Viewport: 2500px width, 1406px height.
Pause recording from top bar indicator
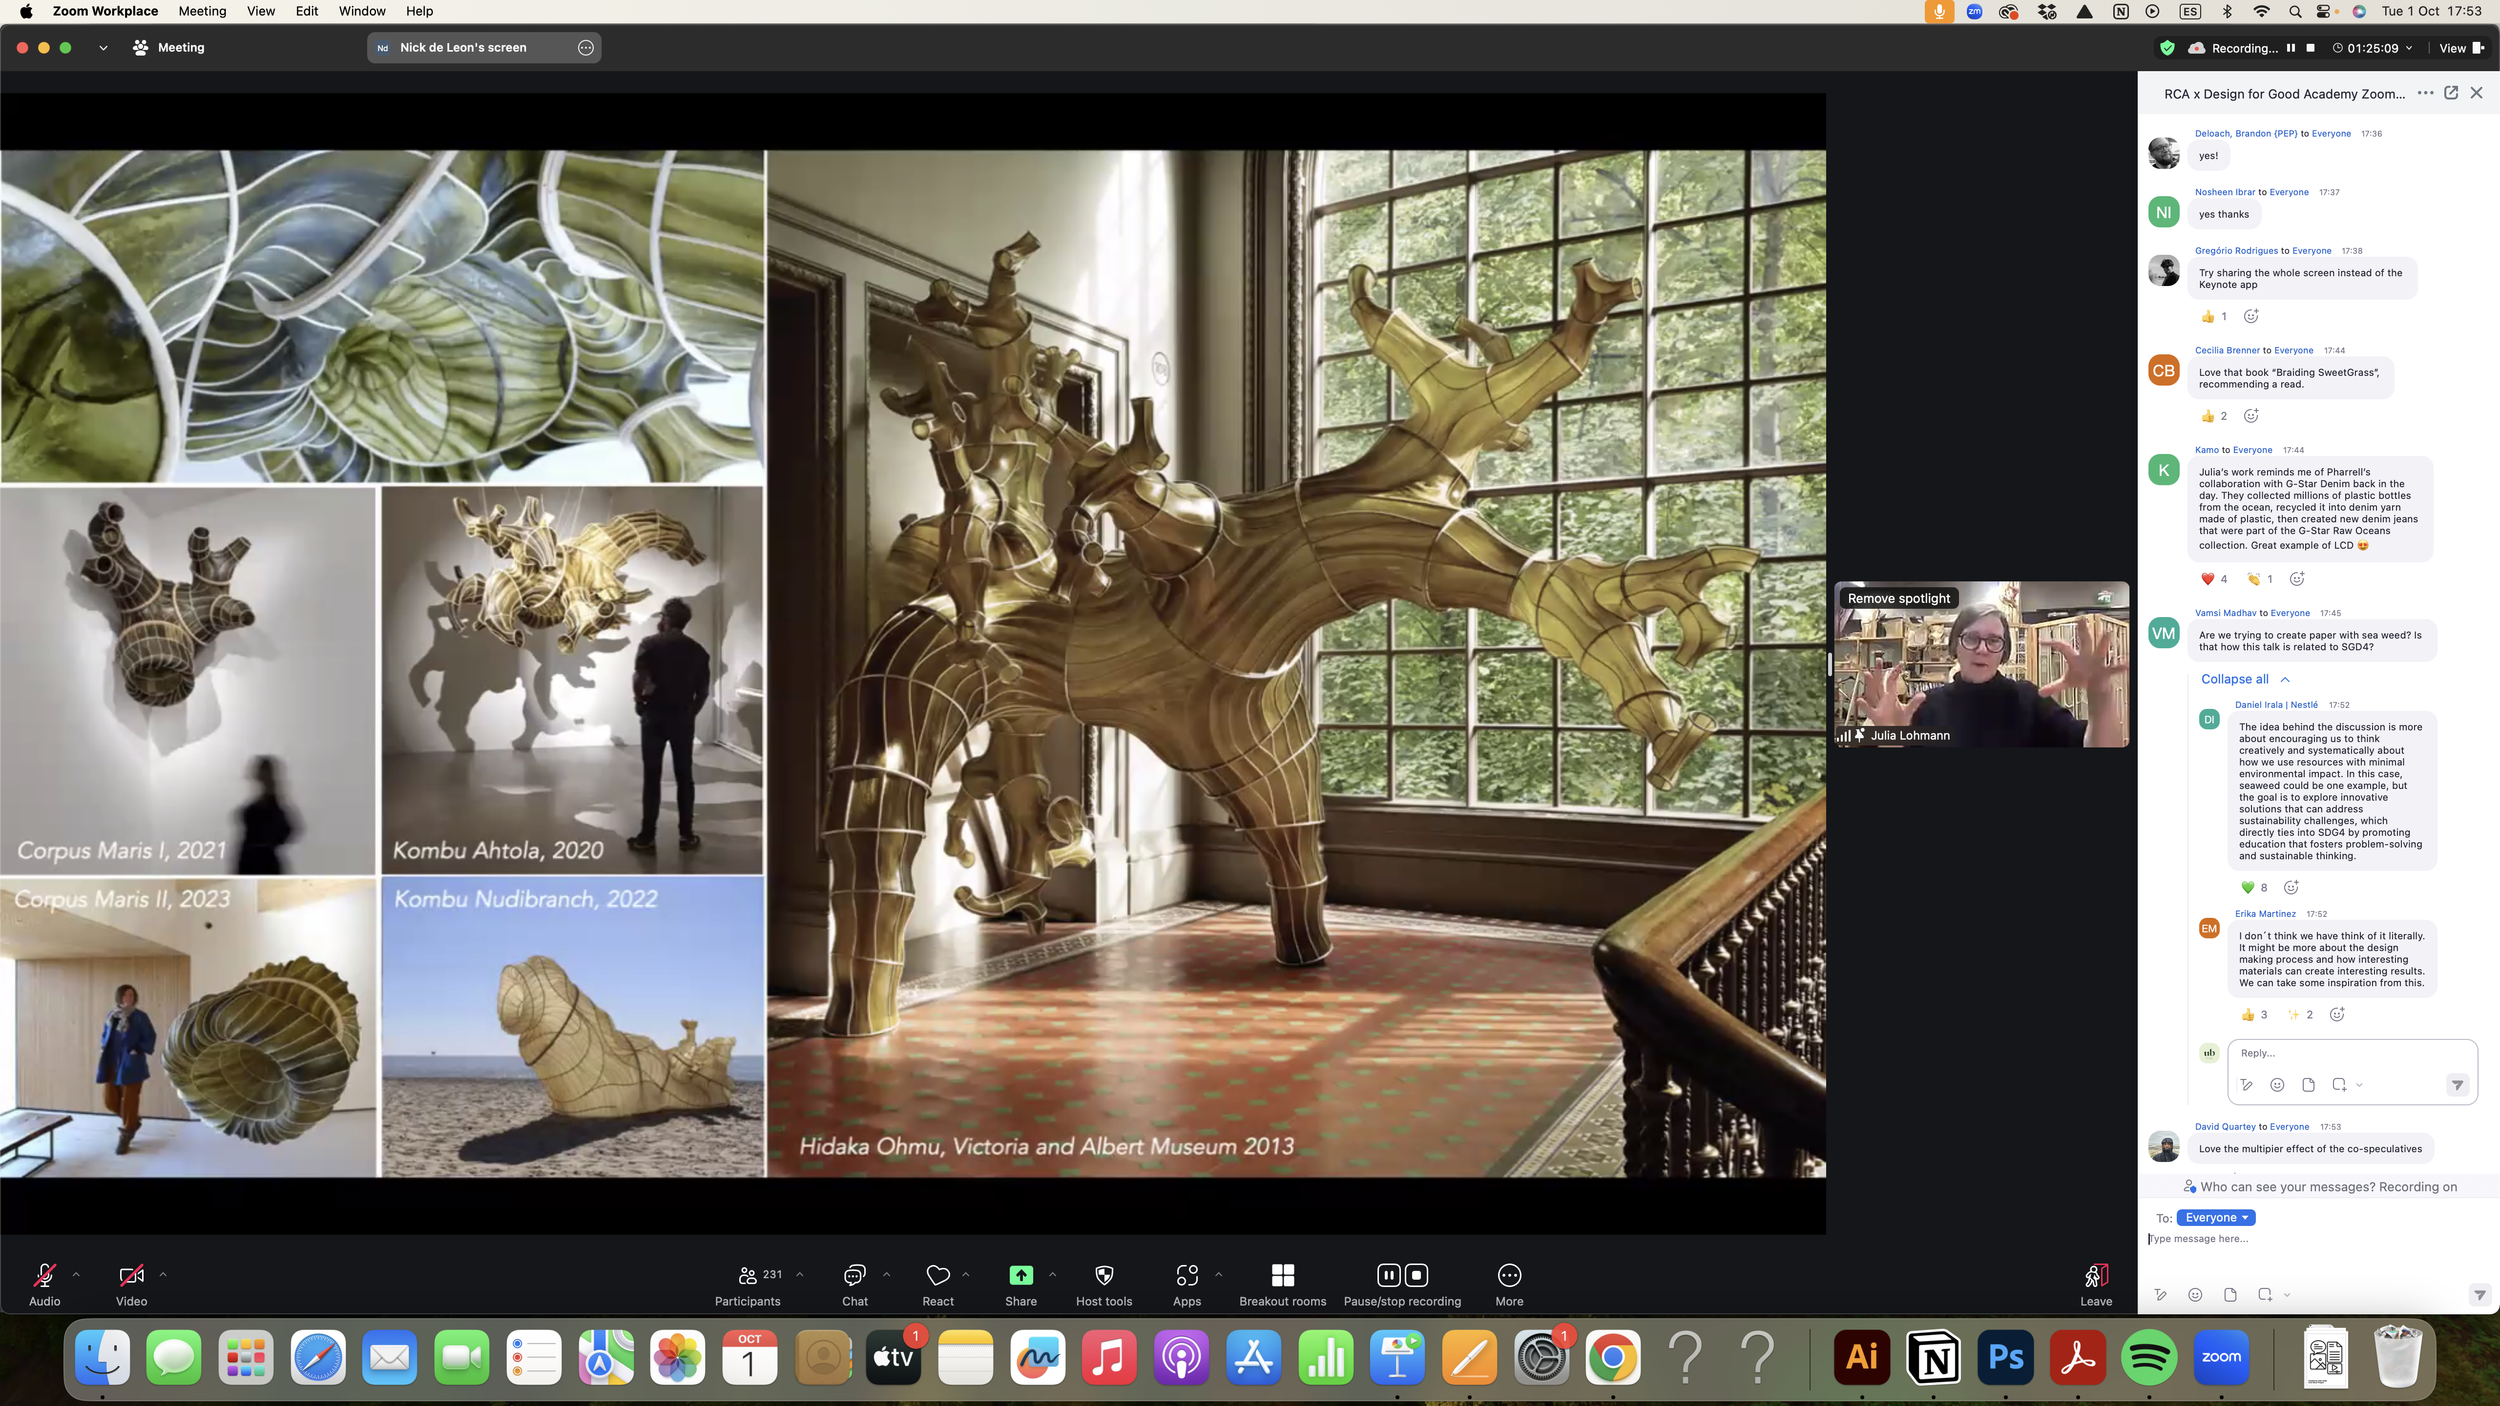point(2291,48)
